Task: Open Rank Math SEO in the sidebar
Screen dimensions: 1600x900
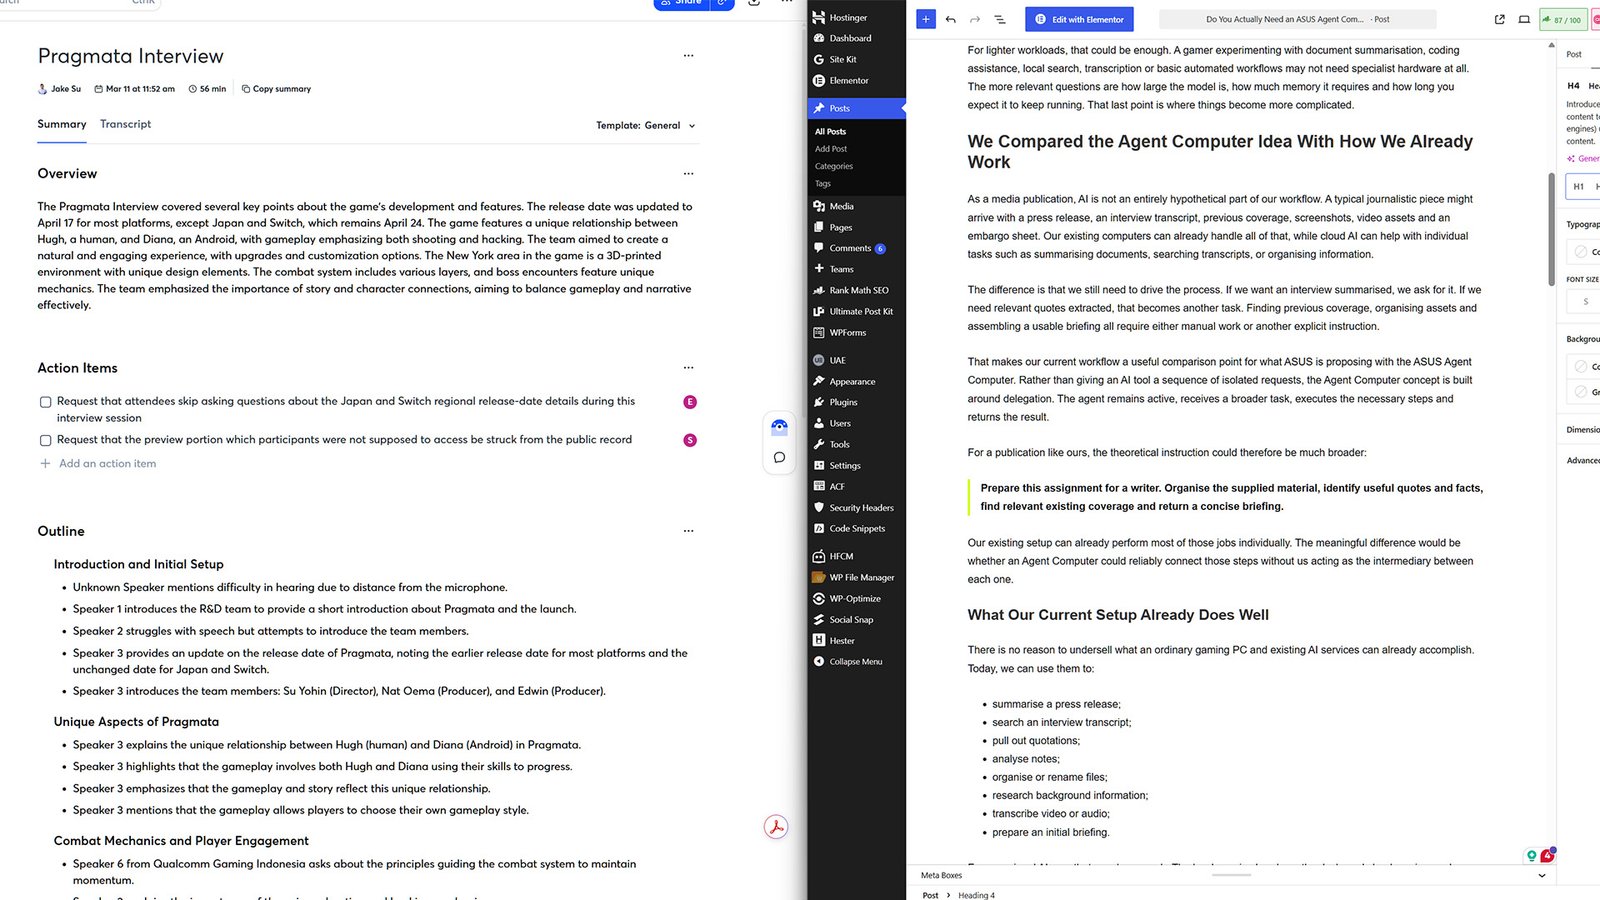Action: point(856,290)
